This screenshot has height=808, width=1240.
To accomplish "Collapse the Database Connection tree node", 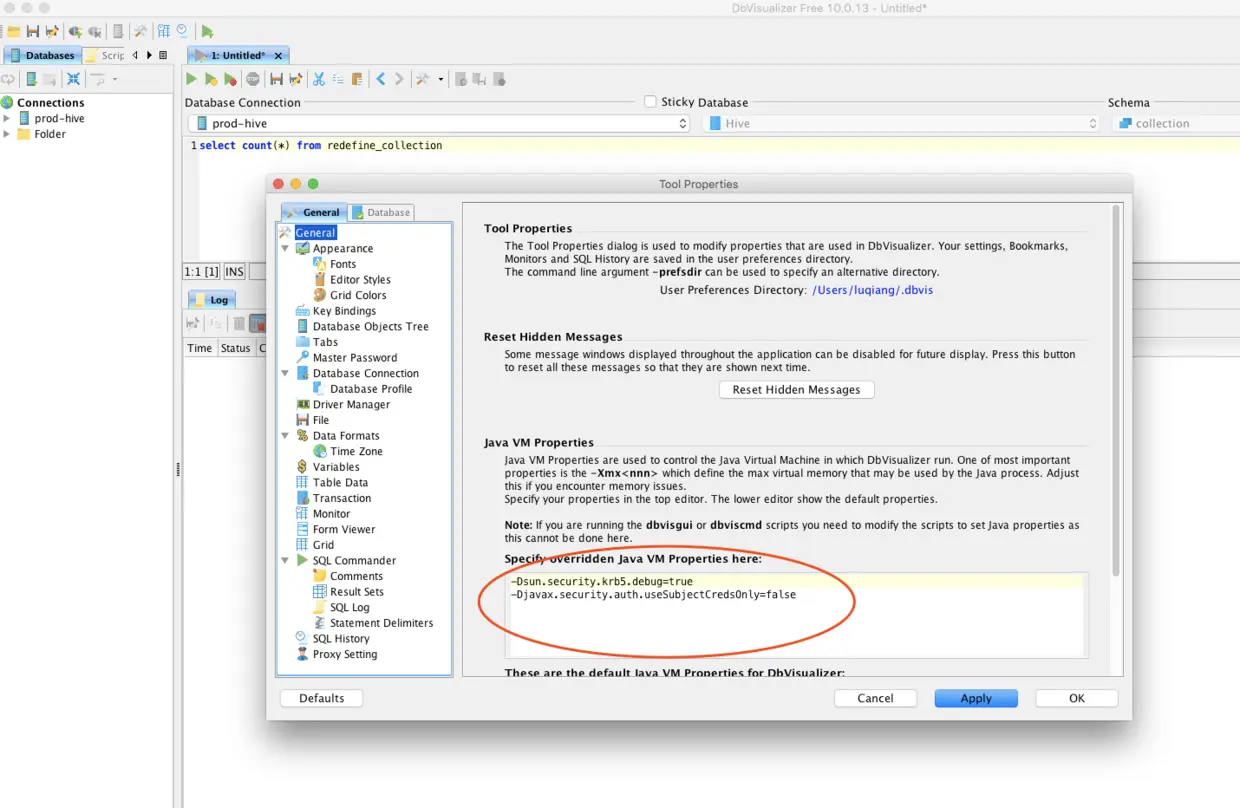I will tap(285, 373).
